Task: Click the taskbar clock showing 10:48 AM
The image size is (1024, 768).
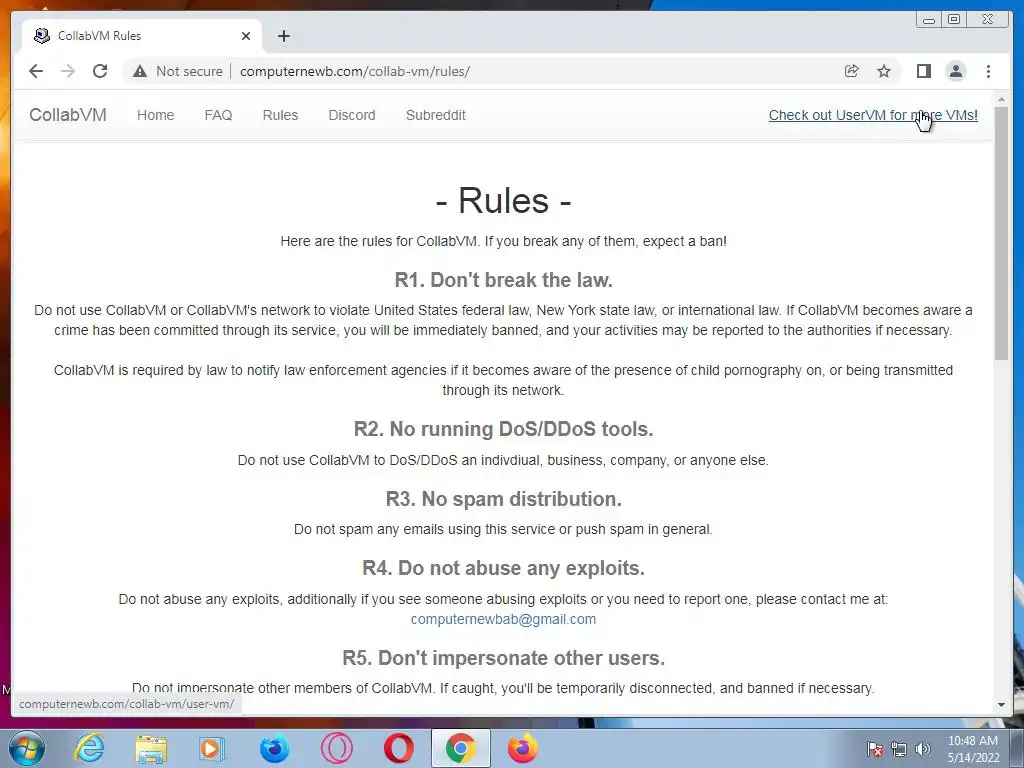Action: coord(973,749)
